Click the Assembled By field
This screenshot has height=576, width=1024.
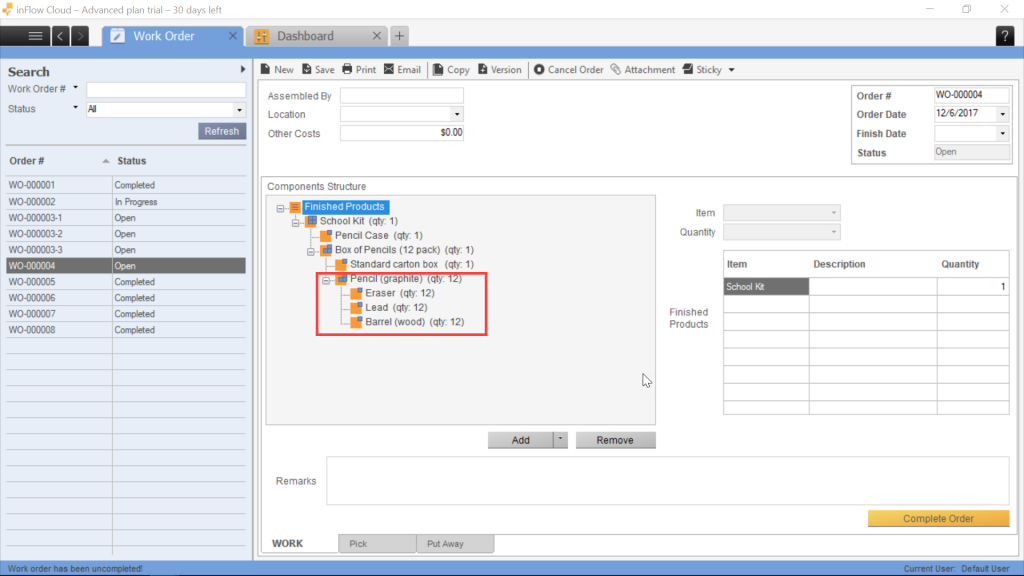pos(402,95)
